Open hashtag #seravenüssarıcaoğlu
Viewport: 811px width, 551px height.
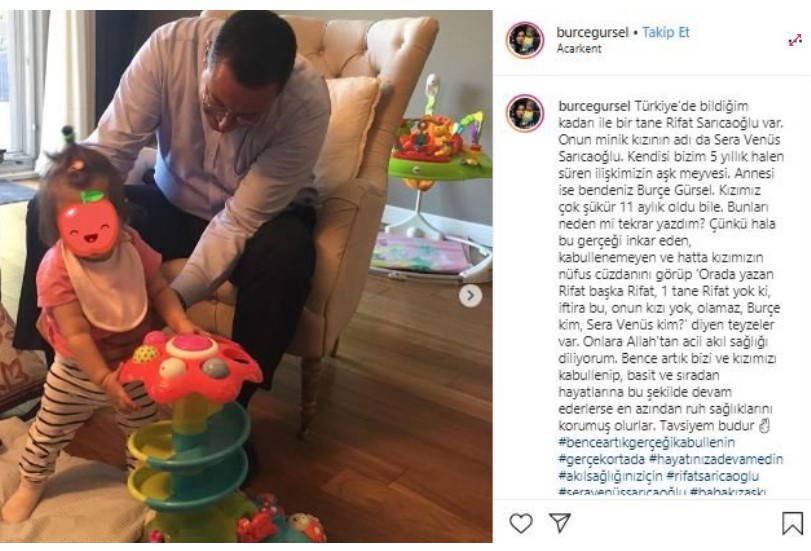click(622, 492)
